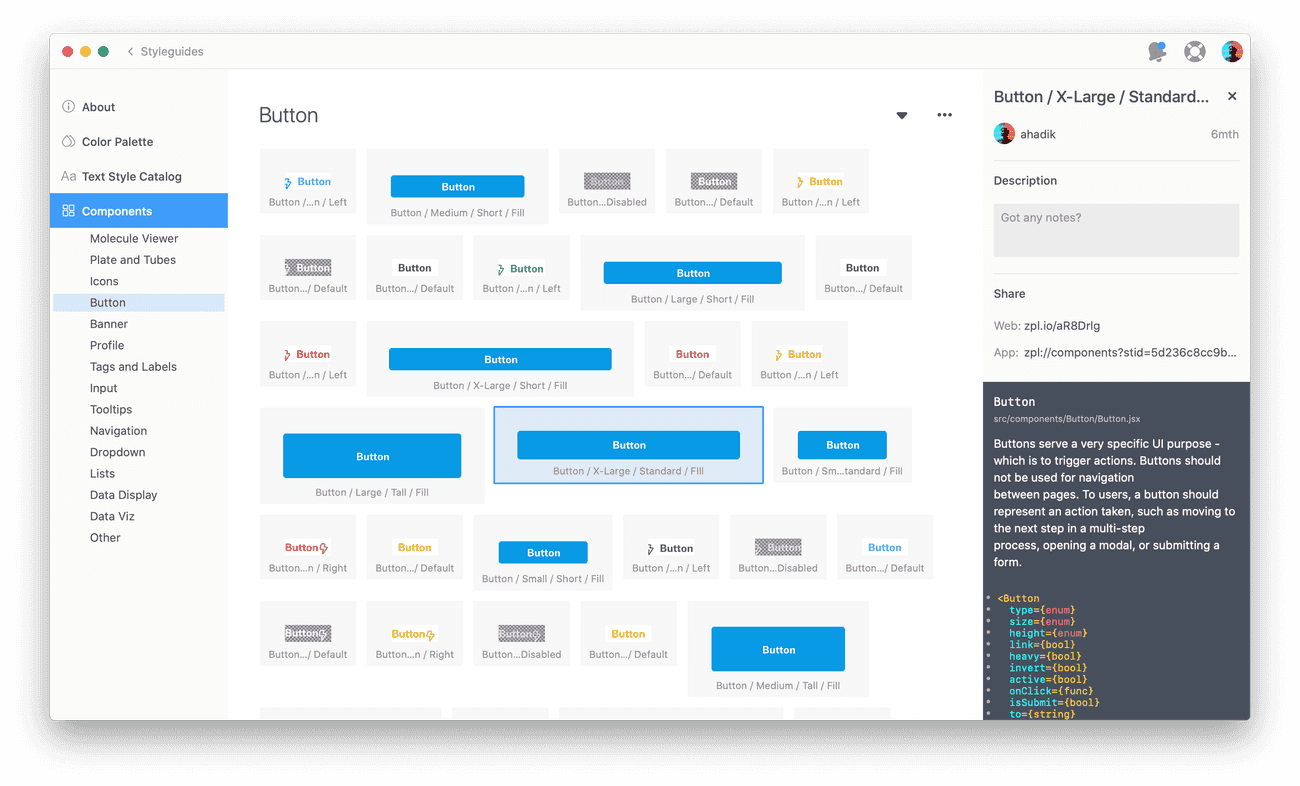Image resolution: width=1300 pixels, height=786 pixels.
Task: Click the user avatar in title bar
Action: 1232,52
